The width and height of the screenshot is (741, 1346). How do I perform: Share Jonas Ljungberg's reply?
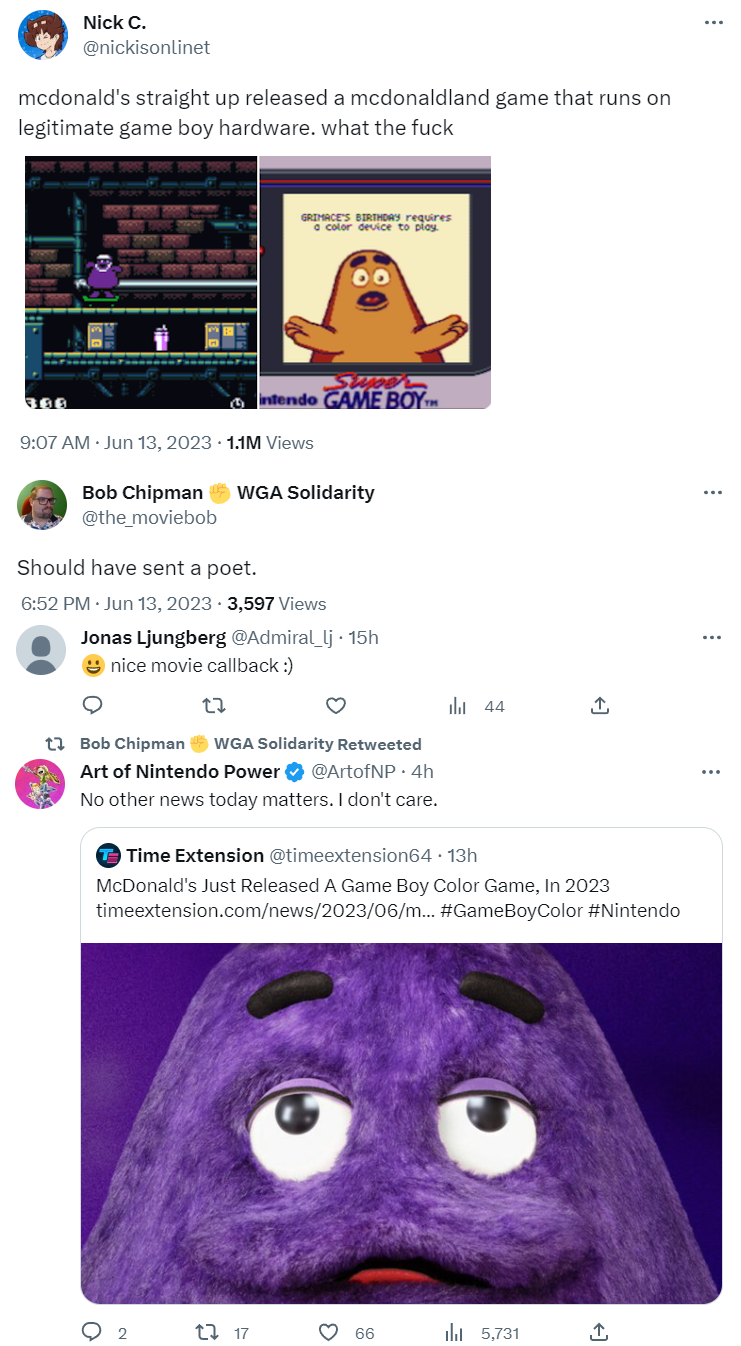[x=599, y=706]
